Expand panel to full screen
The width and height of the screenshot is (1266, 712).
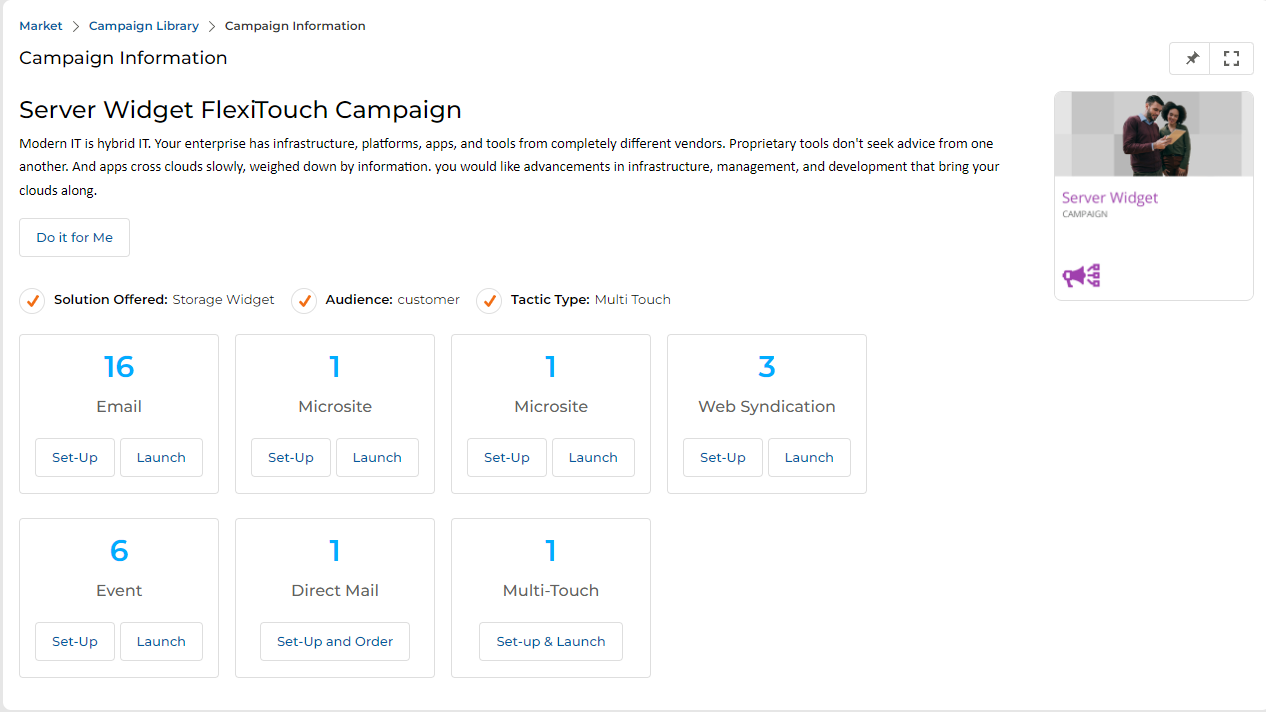[x=1232, y=59]
